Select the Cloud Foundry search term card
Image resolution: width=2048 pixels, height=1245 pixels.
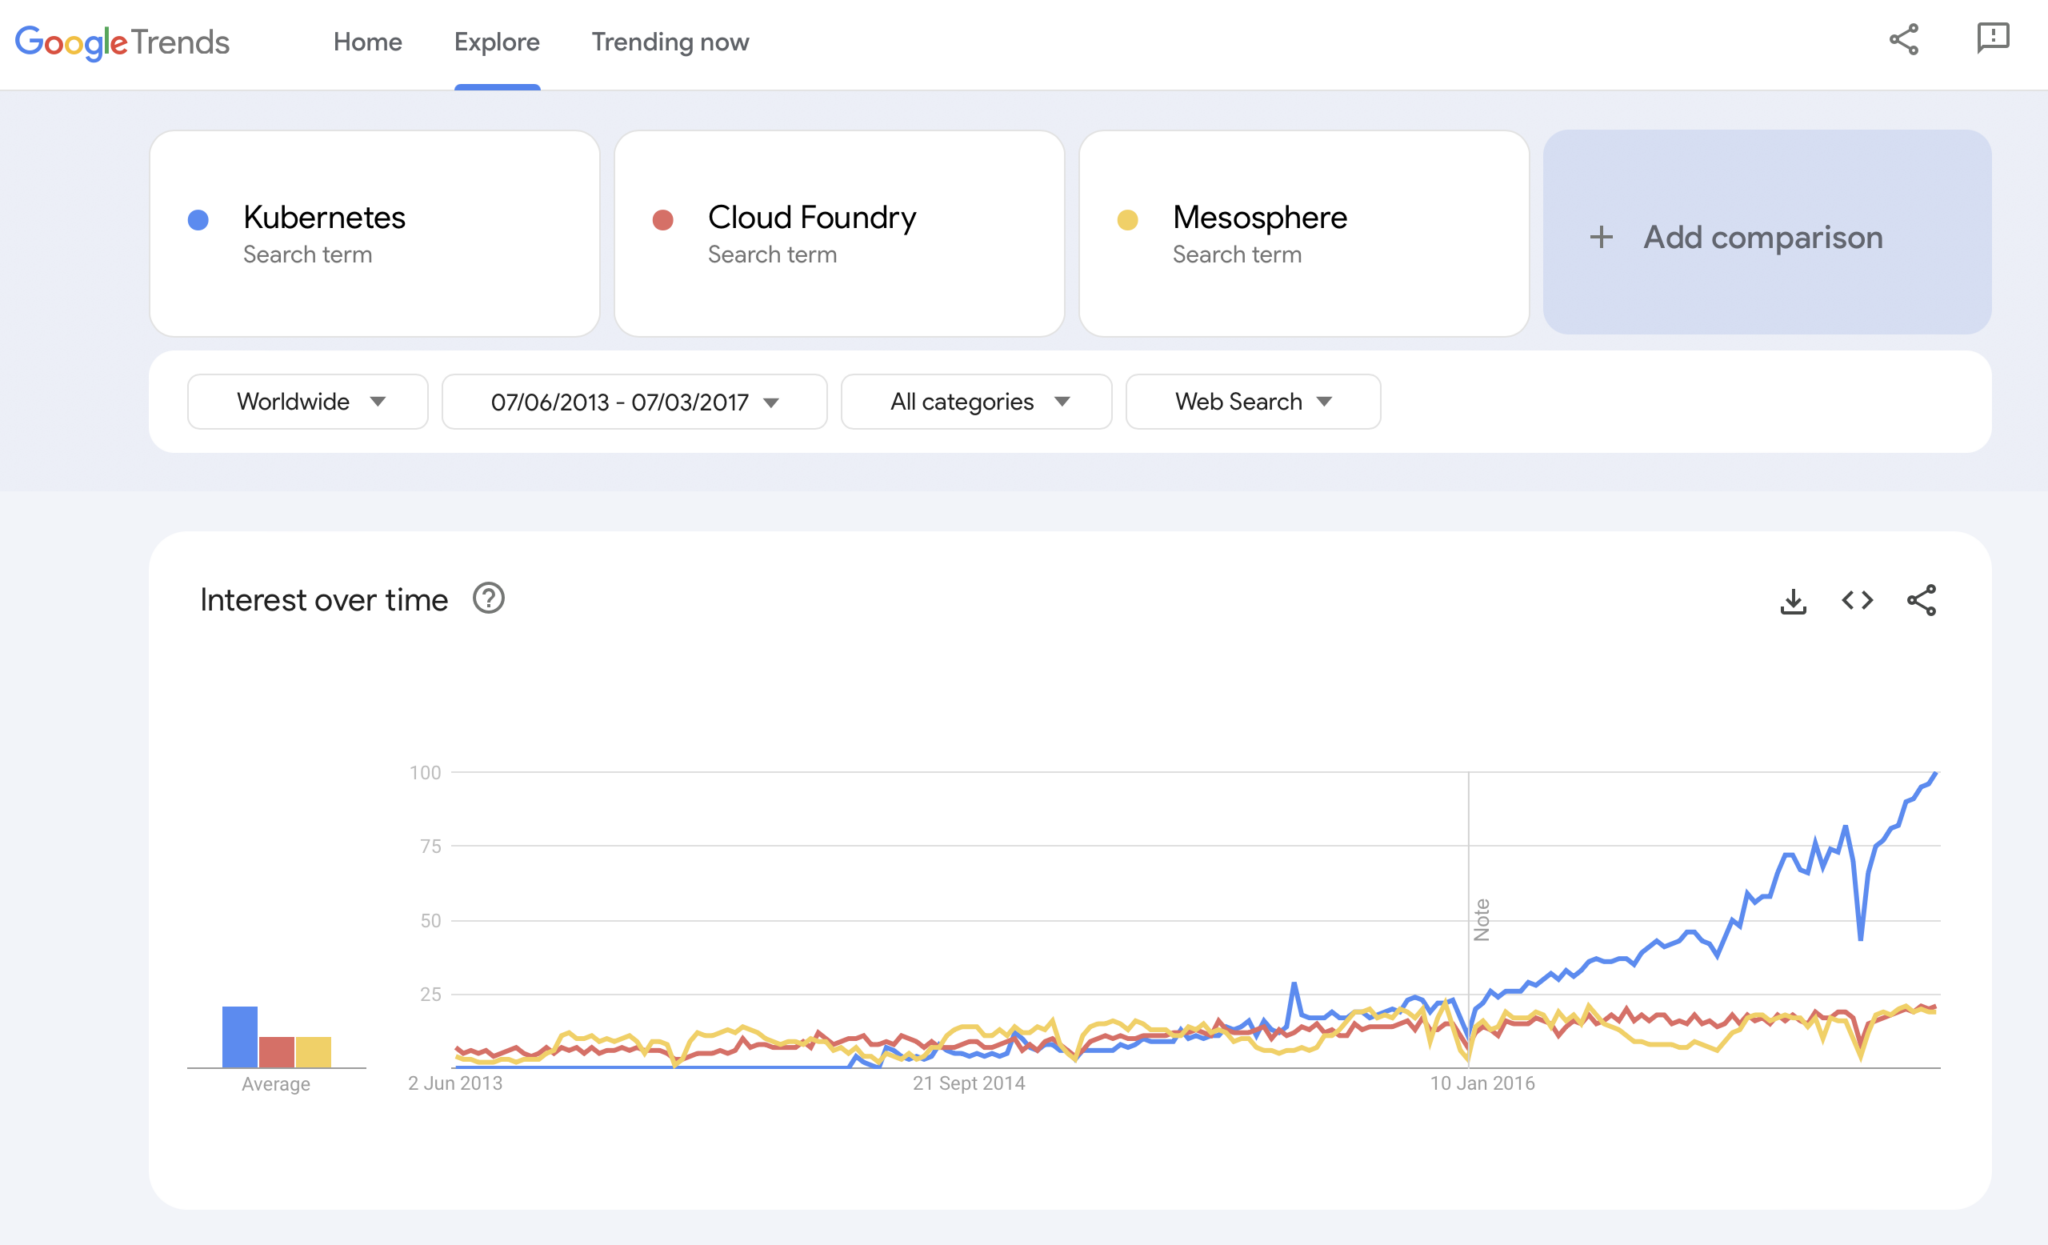839,233
